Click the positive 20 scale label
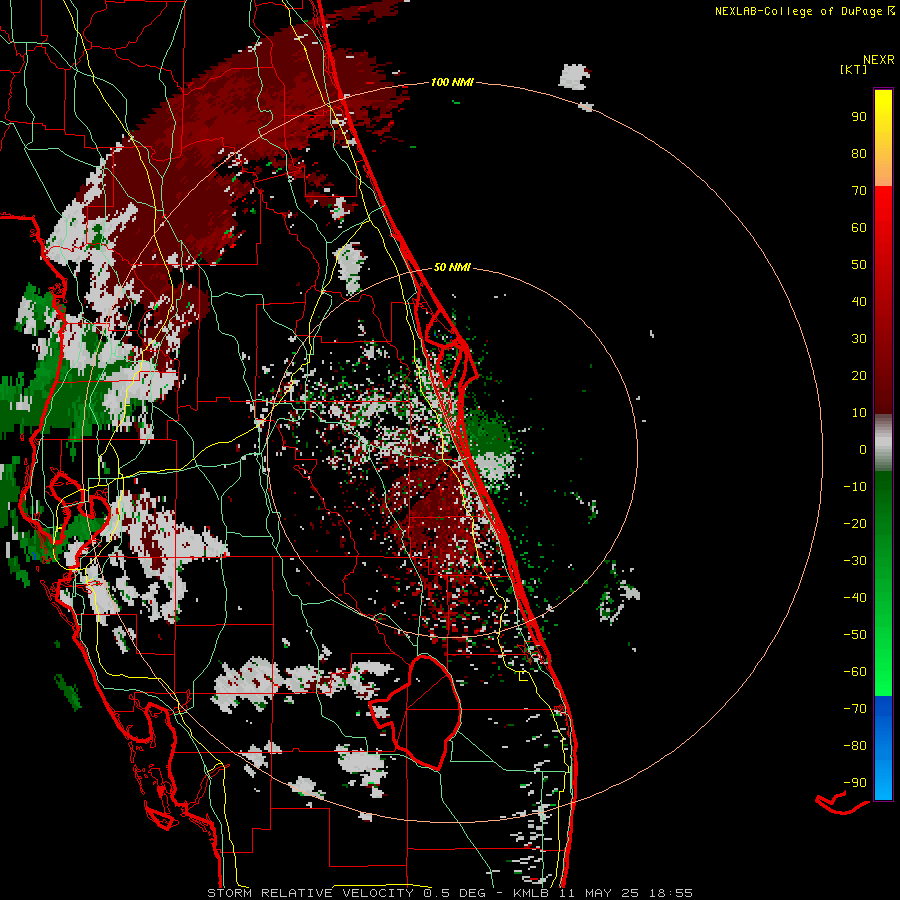Viewport: 900px width, 900px height. (x=859, y=375)
